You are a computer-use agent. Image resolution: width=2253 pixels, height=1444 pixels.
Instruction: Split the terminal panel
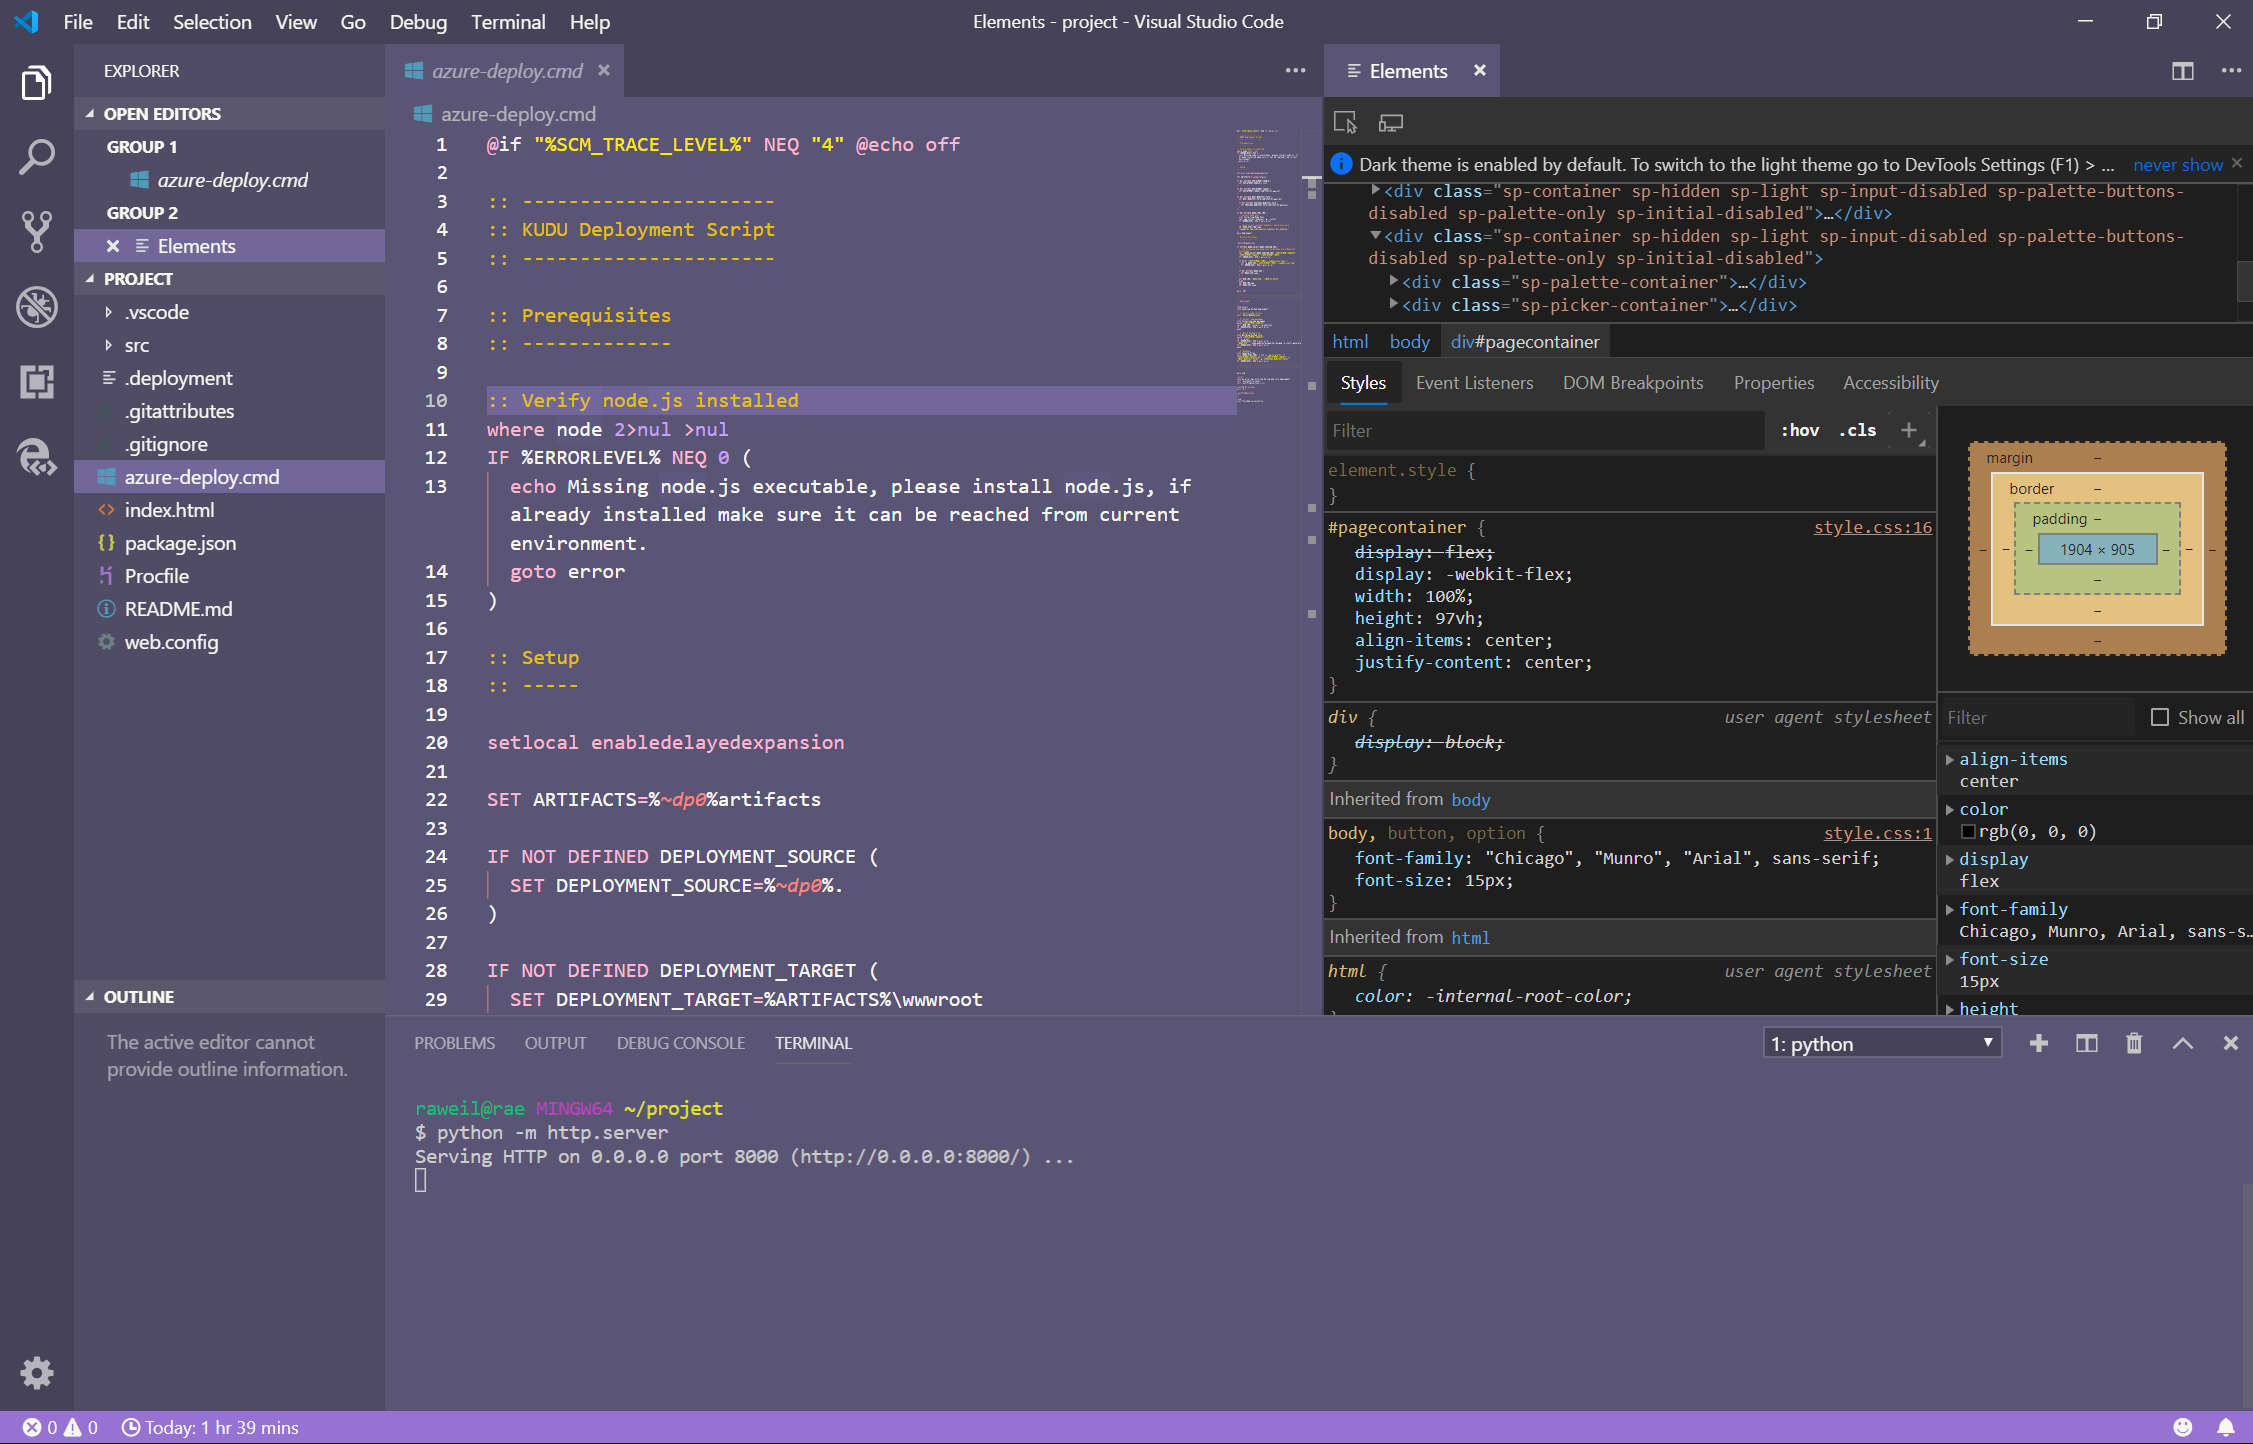coord(2085,1043)
